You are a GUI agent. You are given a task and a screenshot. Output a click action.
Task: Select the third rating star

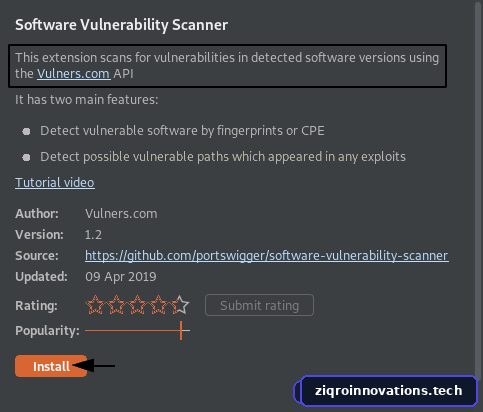pyautogui.click(x=137, y=305)
